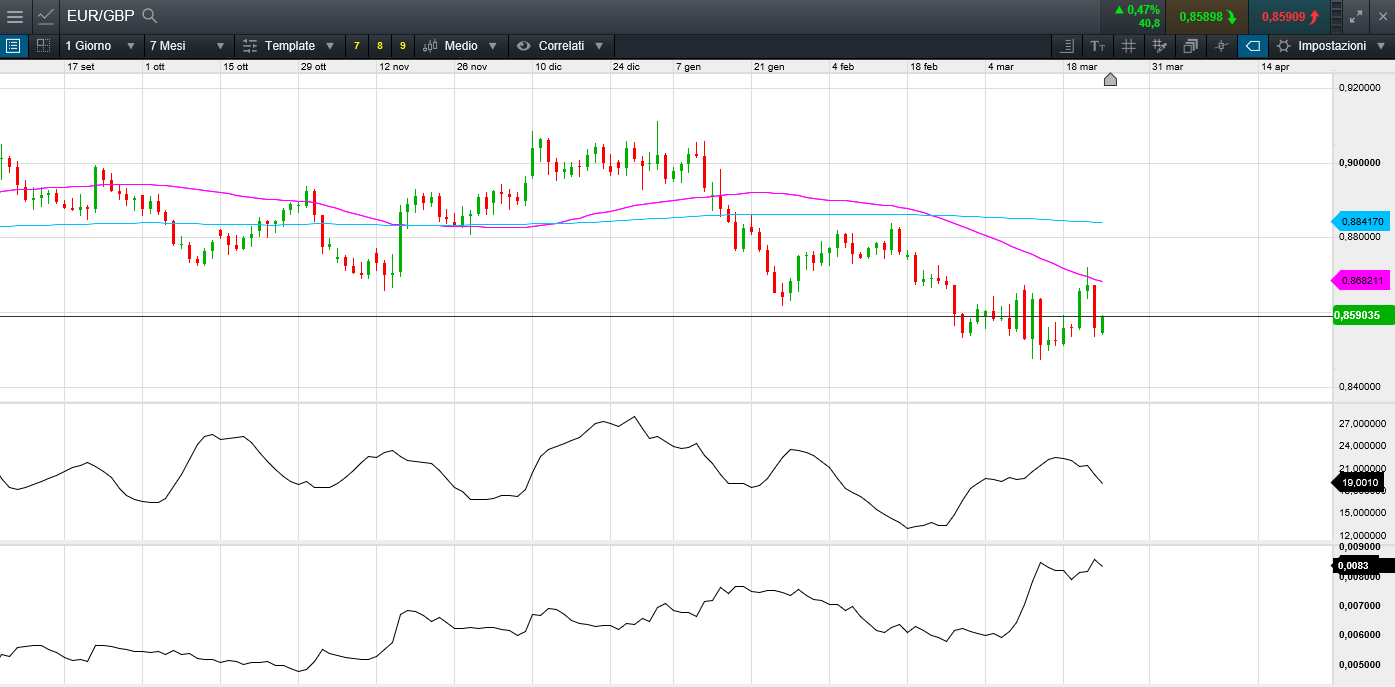Image resolution: width=1395 pixels, height=687 pixels.
Task: Click the line chart icon beside EUR/GBP
Action: [x=46, y=16]
